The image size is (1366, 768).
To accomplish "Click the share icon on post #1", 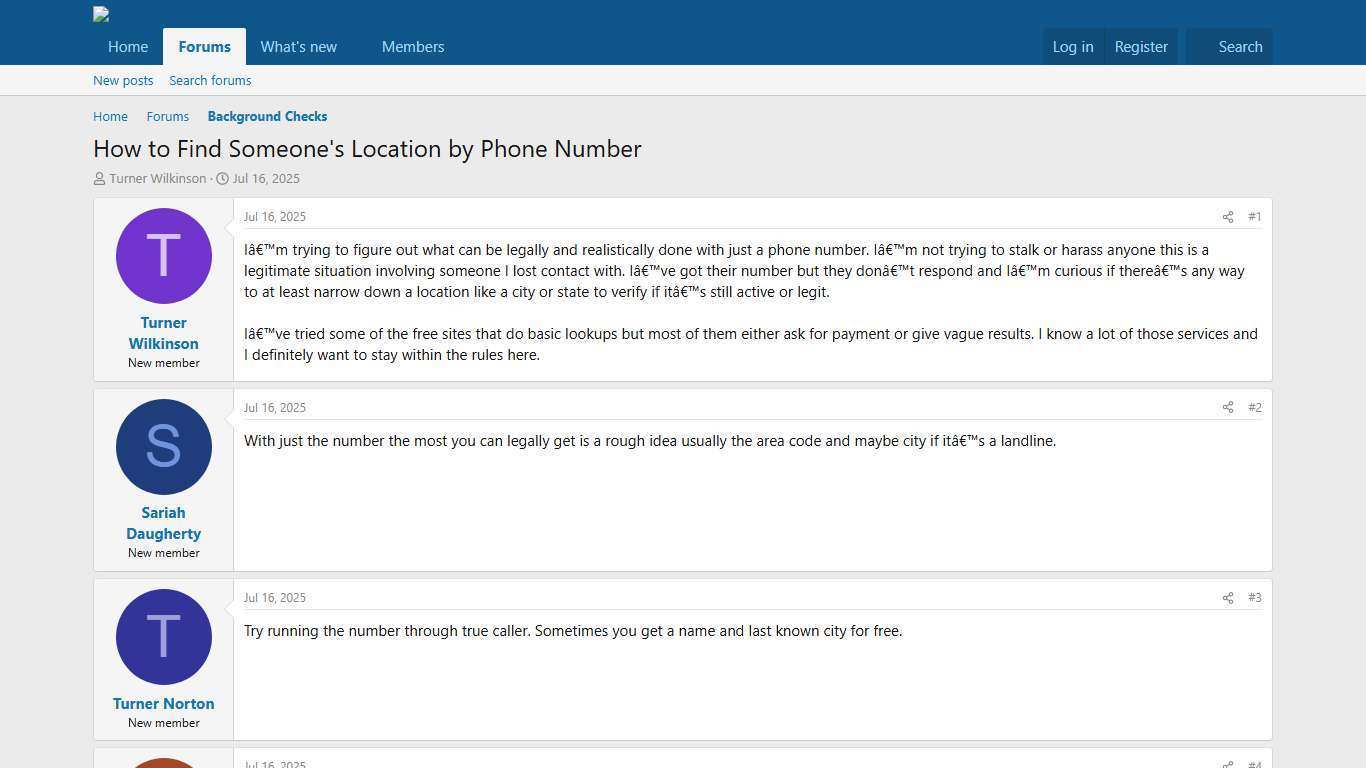I will [1228, 216].
